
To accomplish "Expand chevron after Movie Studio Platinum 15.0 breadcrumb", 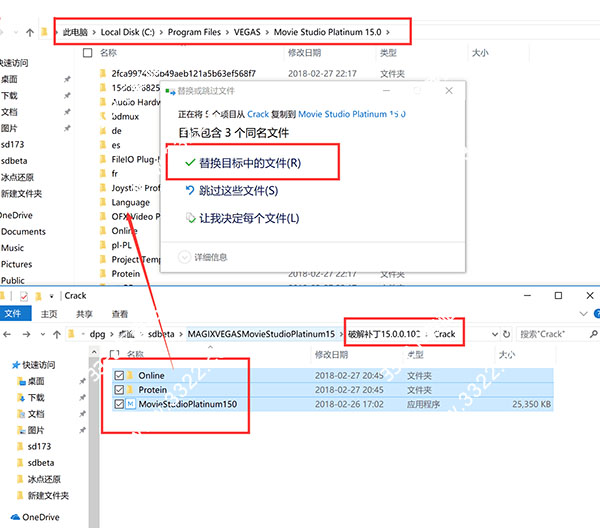I will click(388, 32).
